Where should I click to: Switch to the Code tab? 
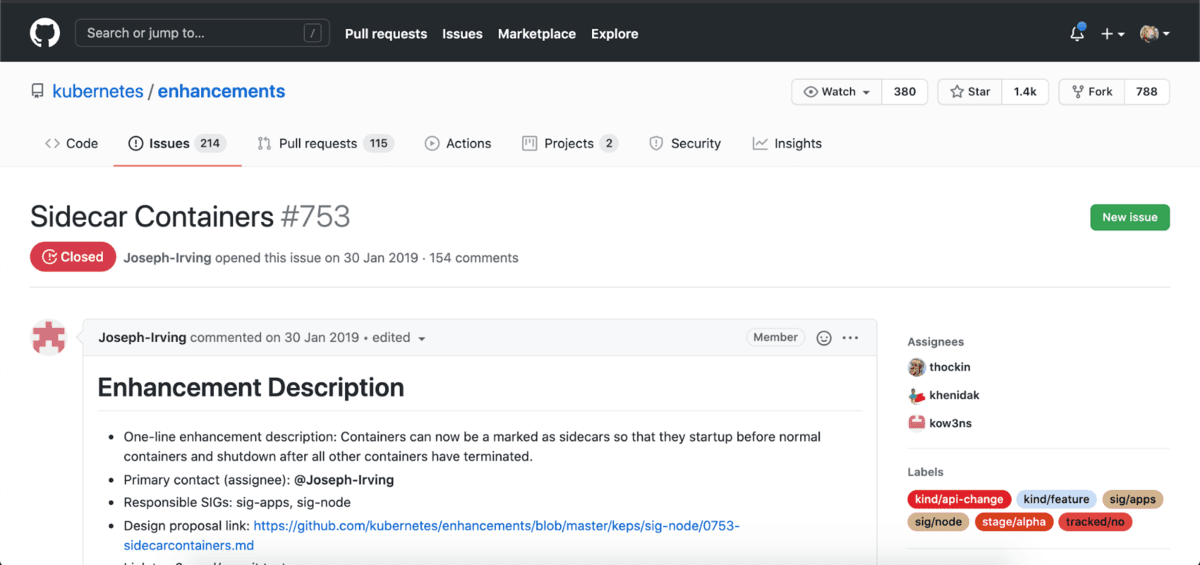click(x=71, y=143)
